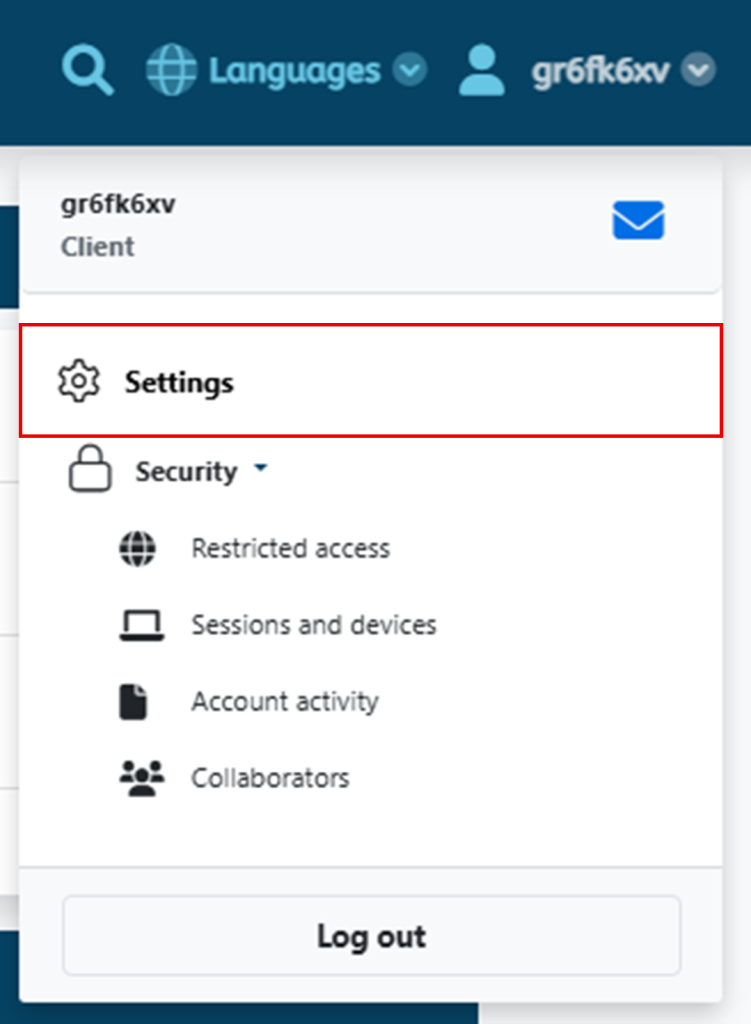751x1024 pixels.
Task: Click the Restricted access globe icon
Action: click(138, 549)
